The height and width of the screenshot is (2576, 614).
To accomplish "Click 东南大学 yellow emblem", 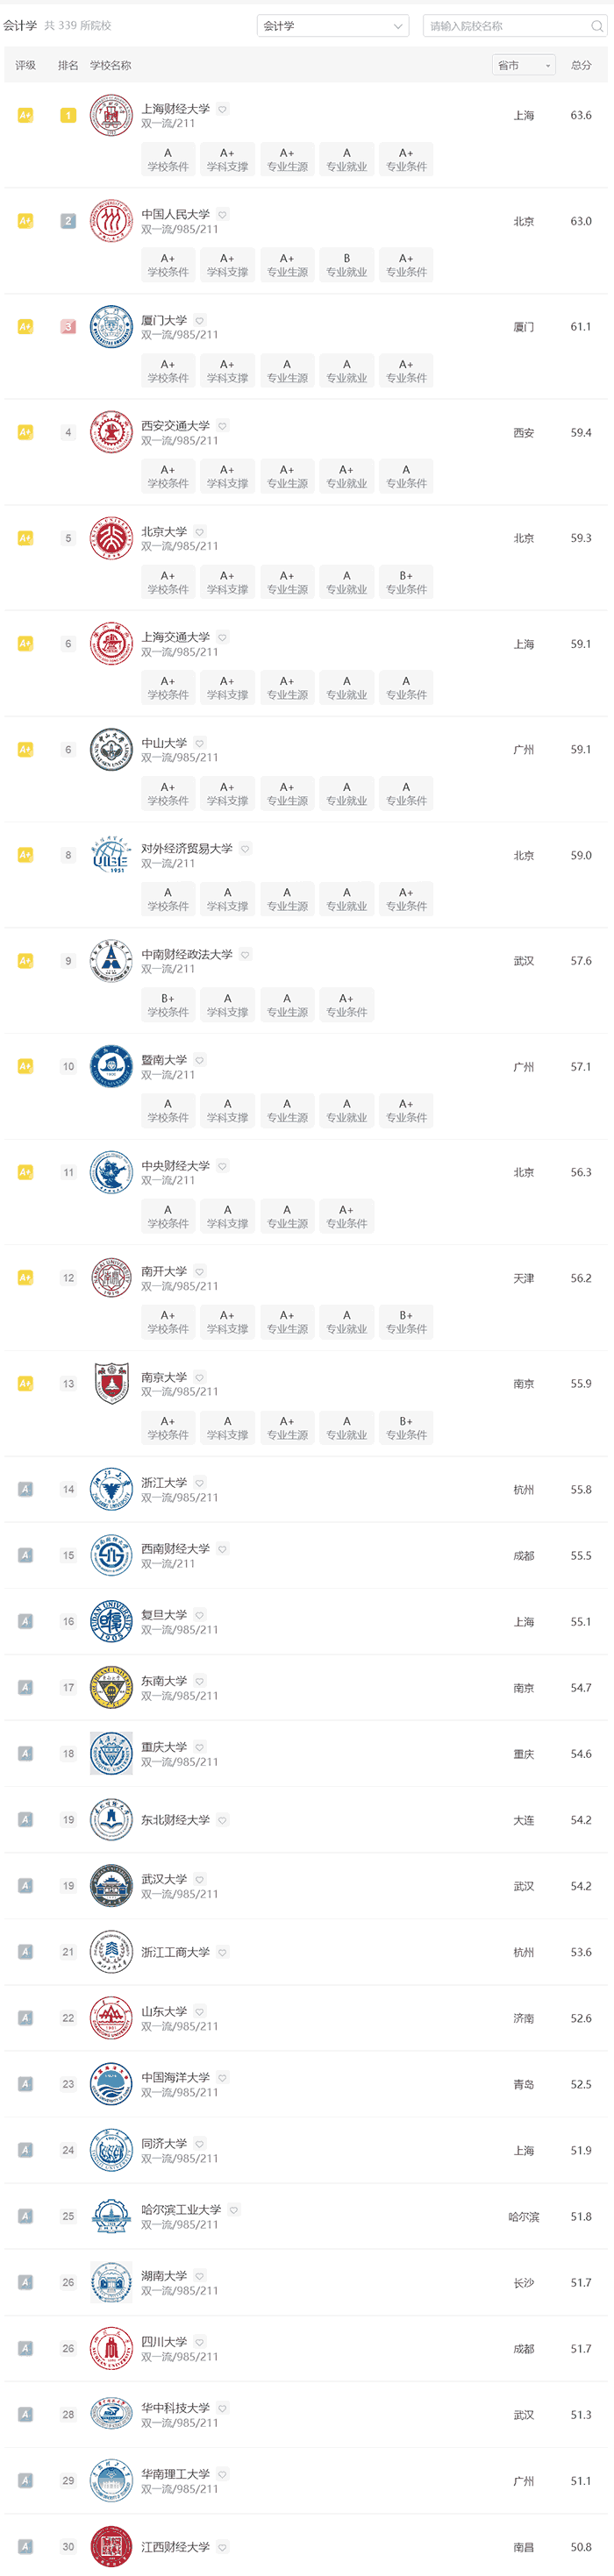I will pyautogui.click(x=111, y=1688).
